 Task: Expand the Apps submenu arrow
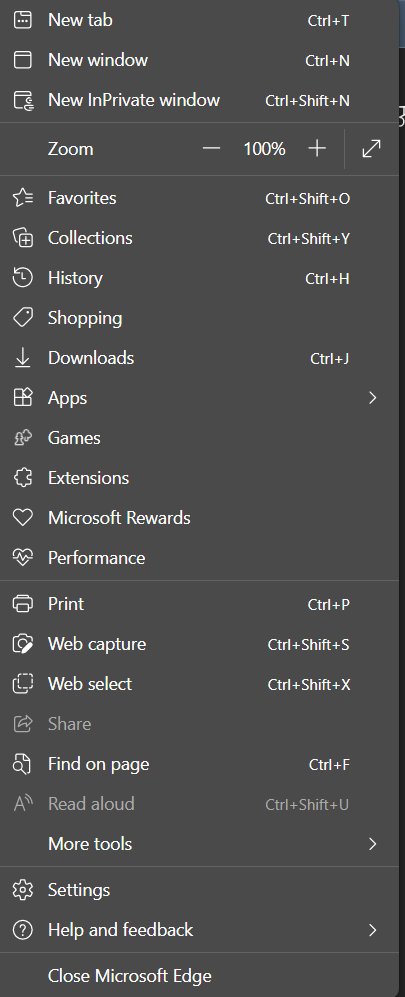pyautogui.click(x=373, y=398)
